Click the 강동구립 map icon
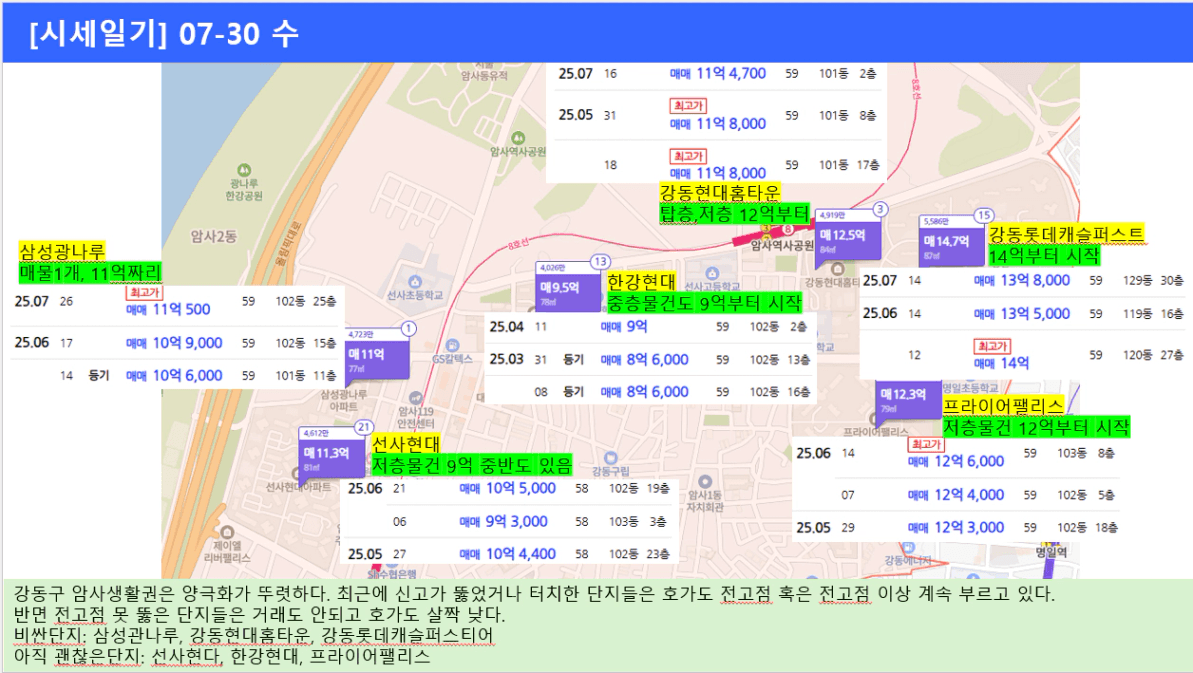 coord(610,458)
